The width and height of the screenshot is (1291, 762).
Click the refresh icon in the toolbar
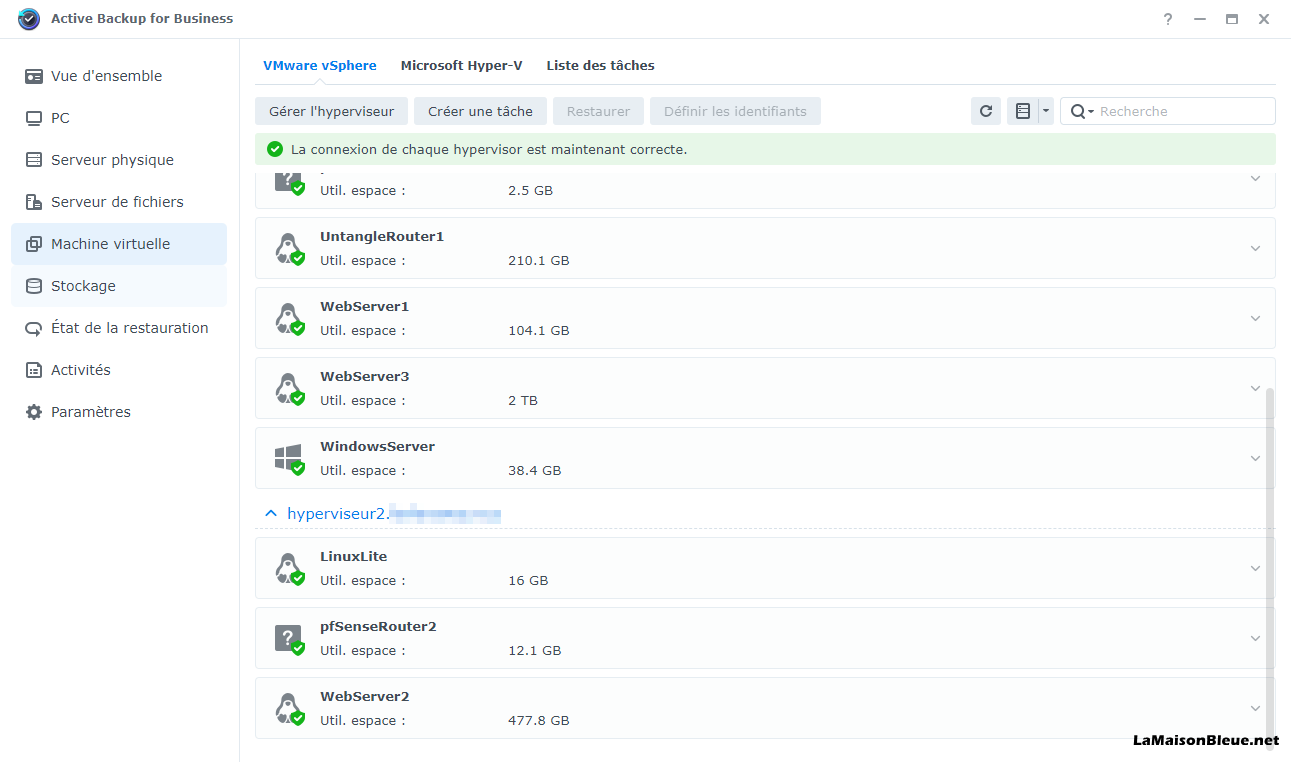coord(986,111)
